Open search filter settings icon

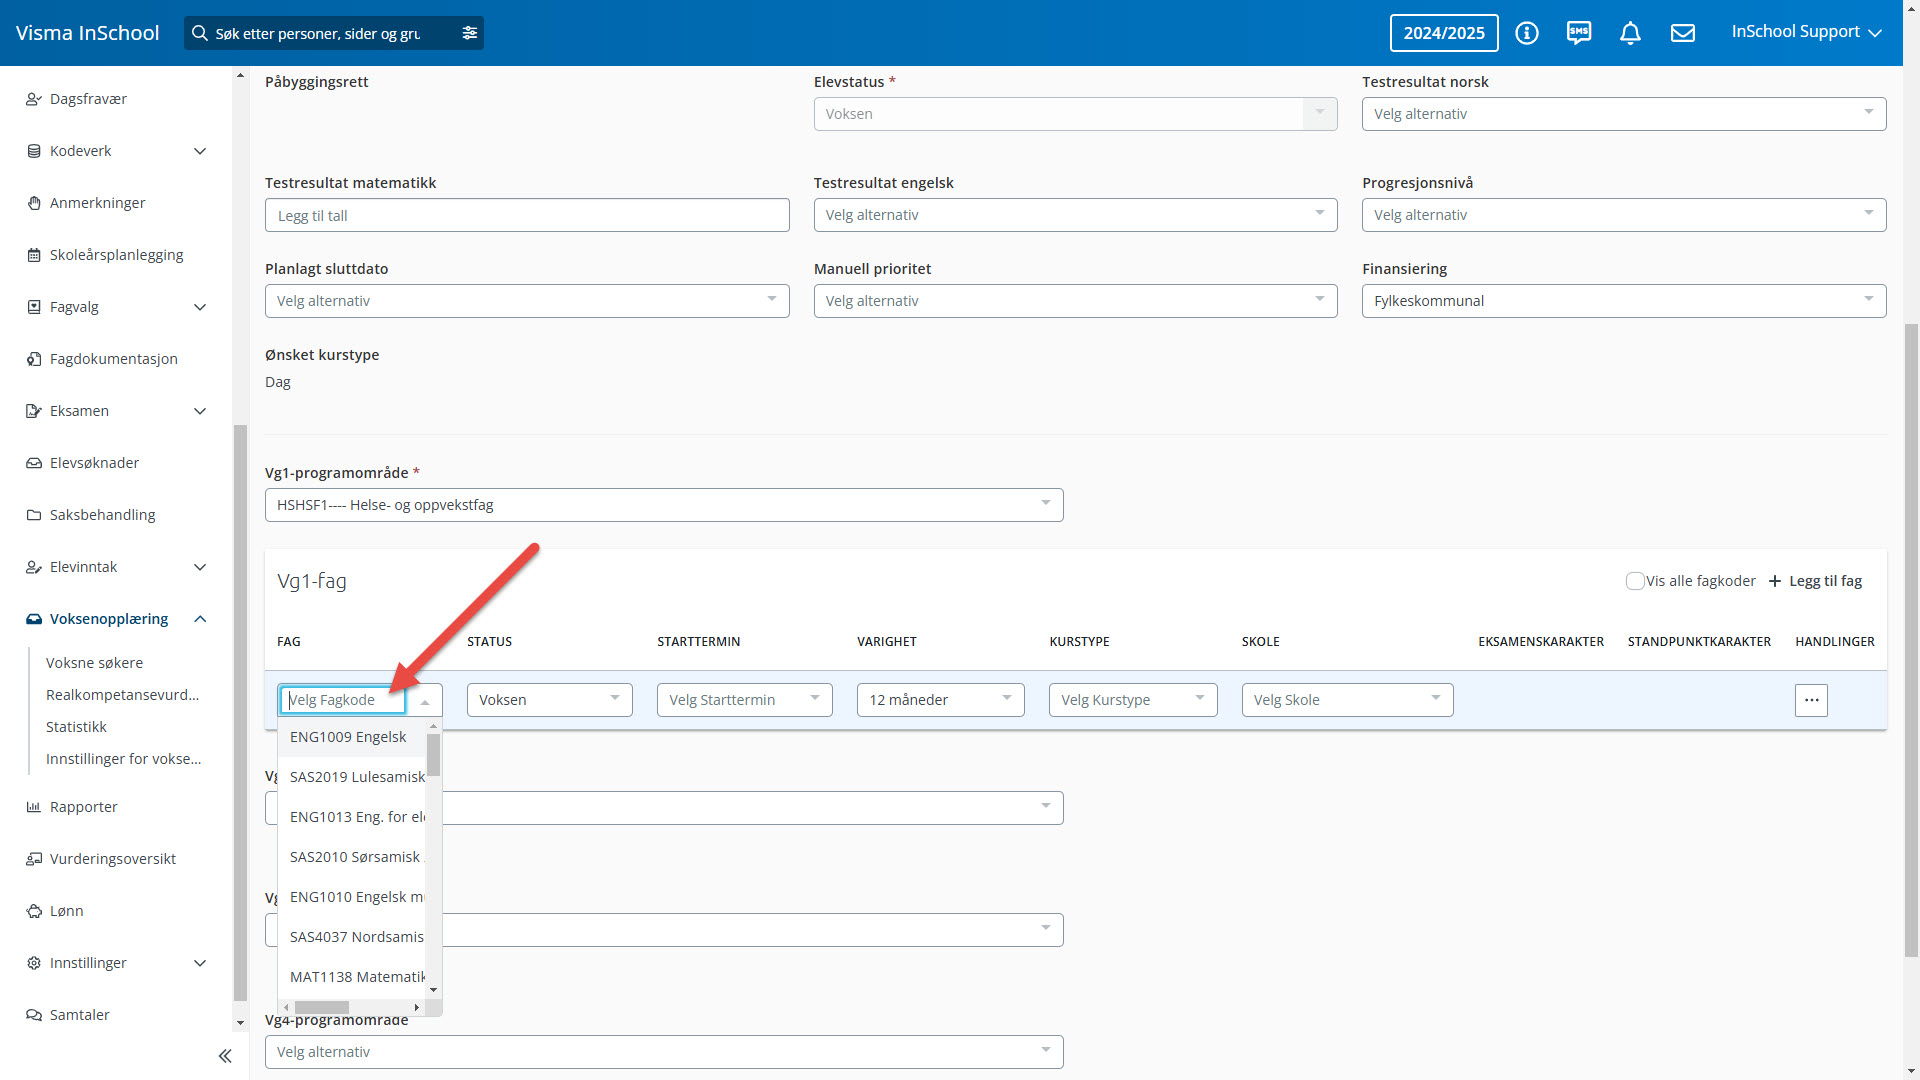[x=470, y=33]
